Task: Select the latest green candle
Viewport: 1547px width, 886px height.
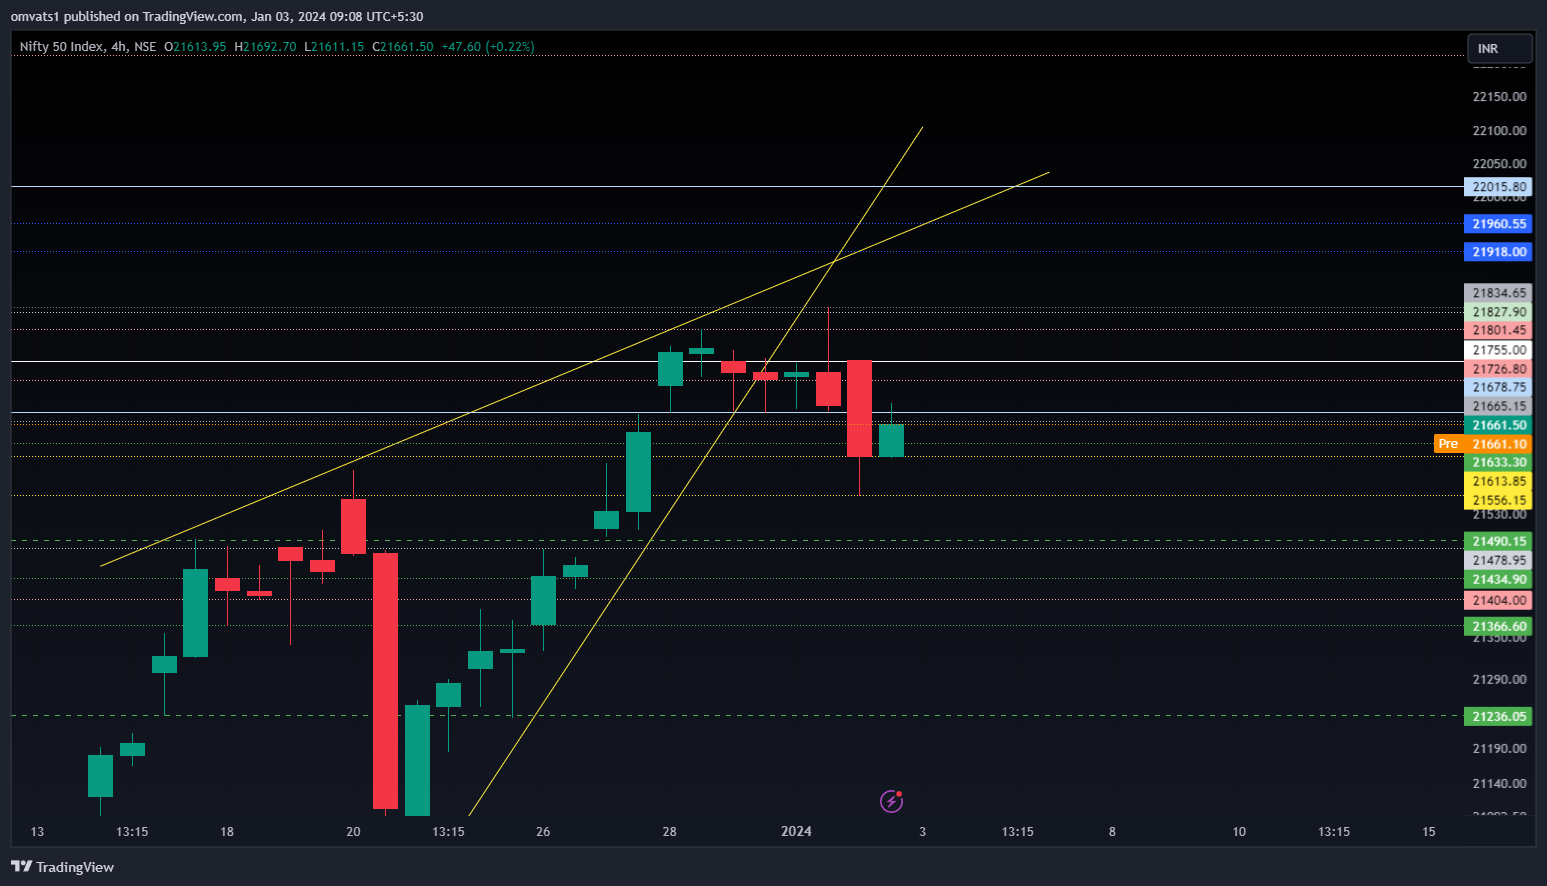Action: 891,440
